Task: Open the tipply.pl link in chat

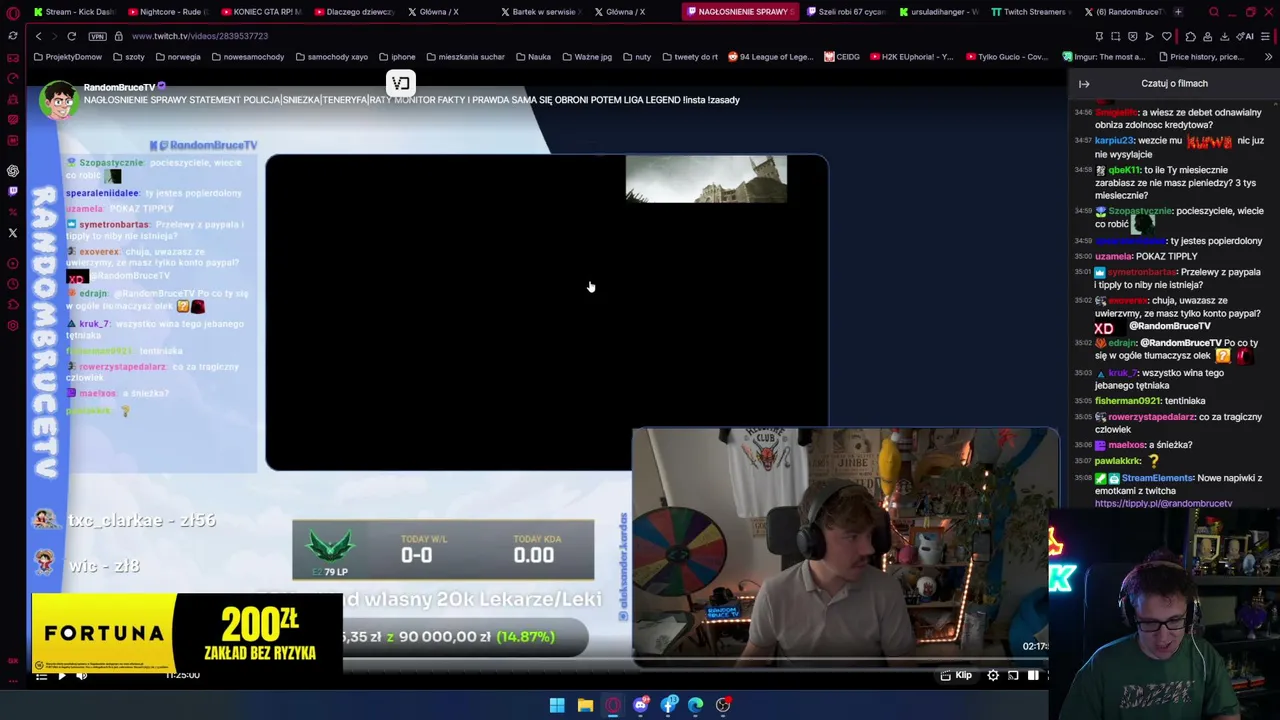Action: pos(1163,504)
